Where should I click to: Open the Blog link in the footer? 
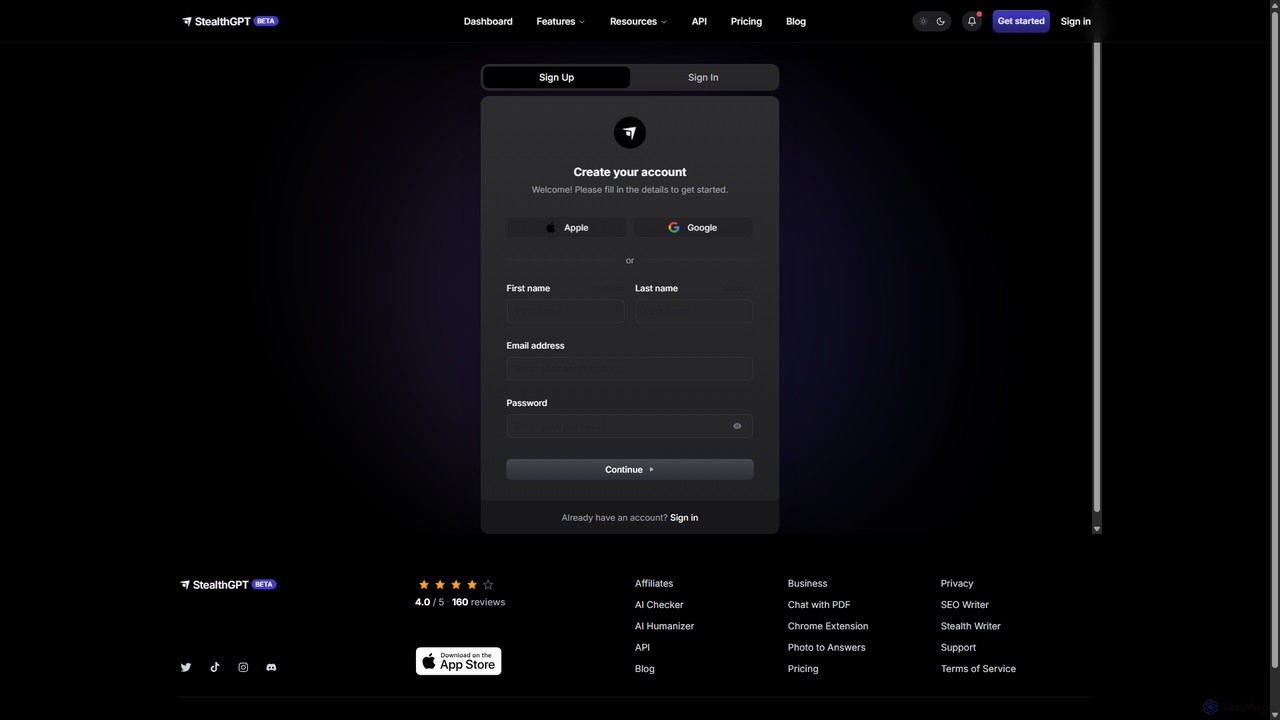click(645, 669)
